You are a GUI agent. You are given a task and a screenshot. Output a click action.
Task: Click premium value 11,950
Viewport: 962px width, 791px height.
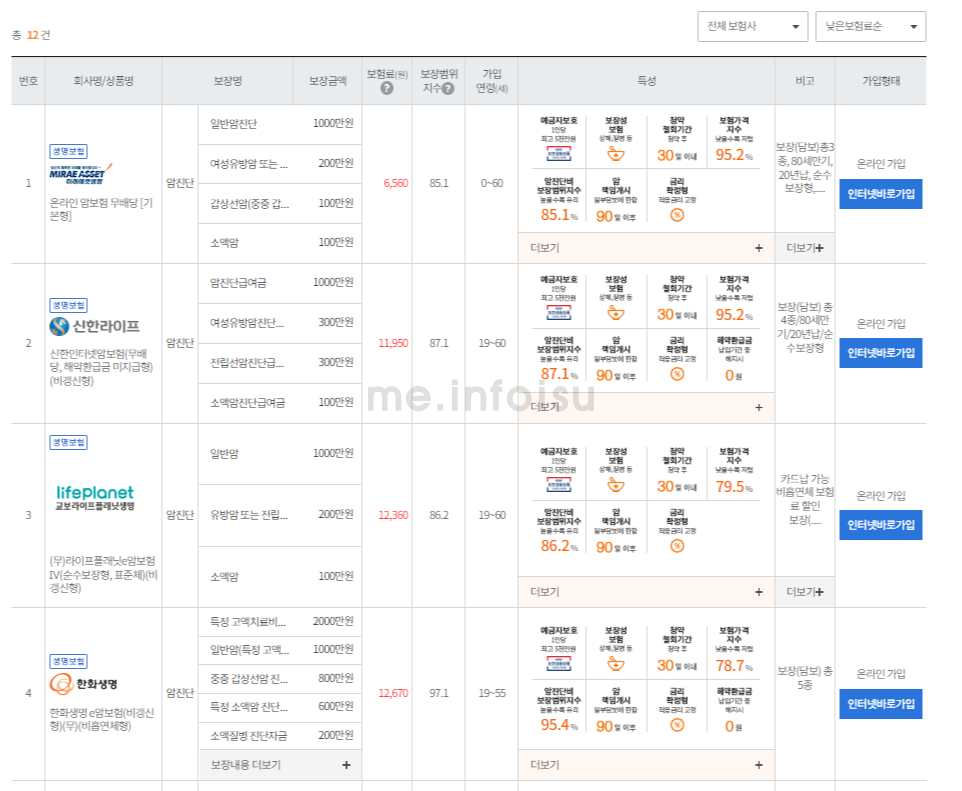393,343
